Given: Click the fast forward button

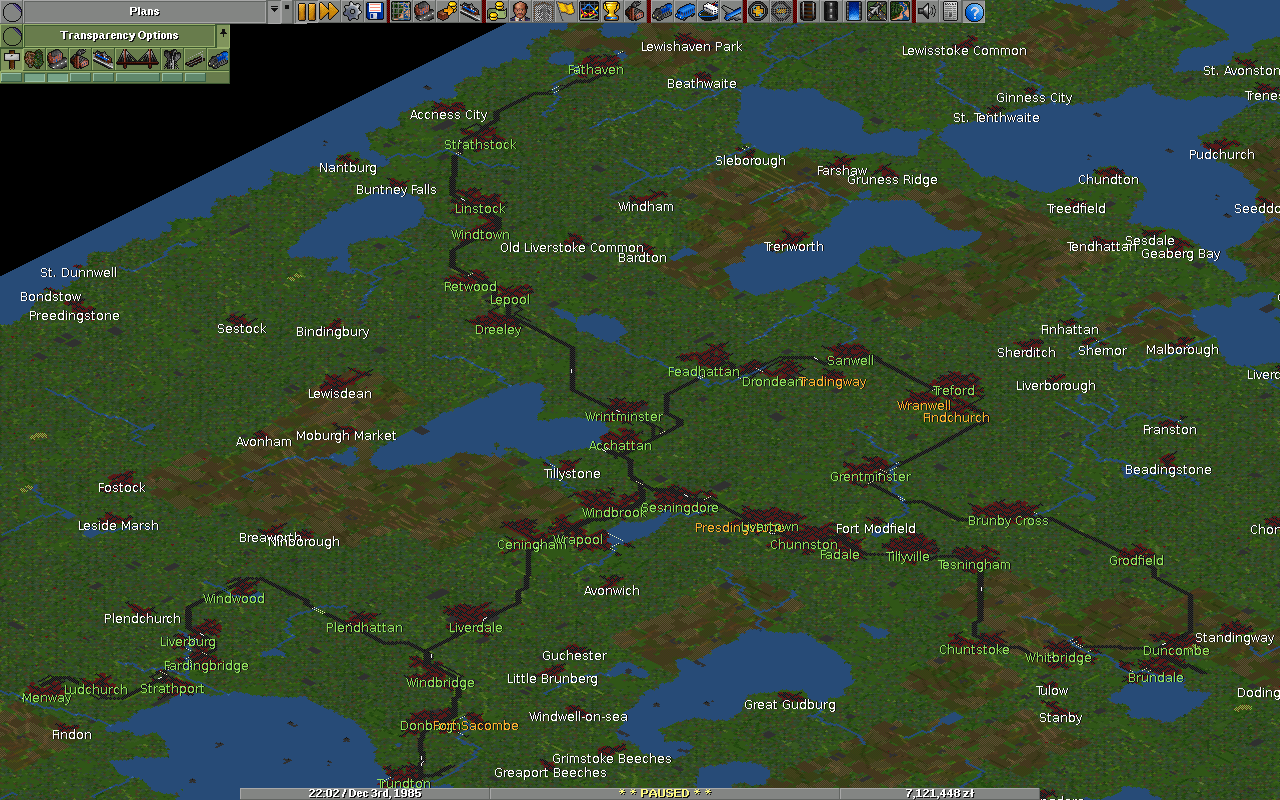Looking at the screenshot, I should pyautogui.click(x=329, y=12).
